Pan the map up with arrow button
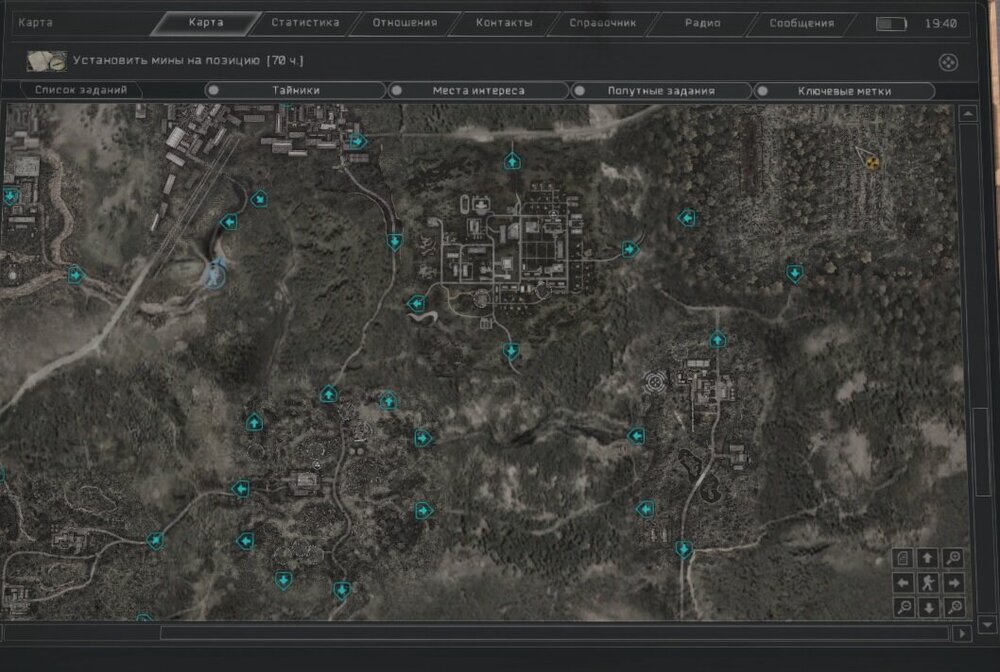The width and height of the screenshot is (1000, 672). tap(928, 558)
